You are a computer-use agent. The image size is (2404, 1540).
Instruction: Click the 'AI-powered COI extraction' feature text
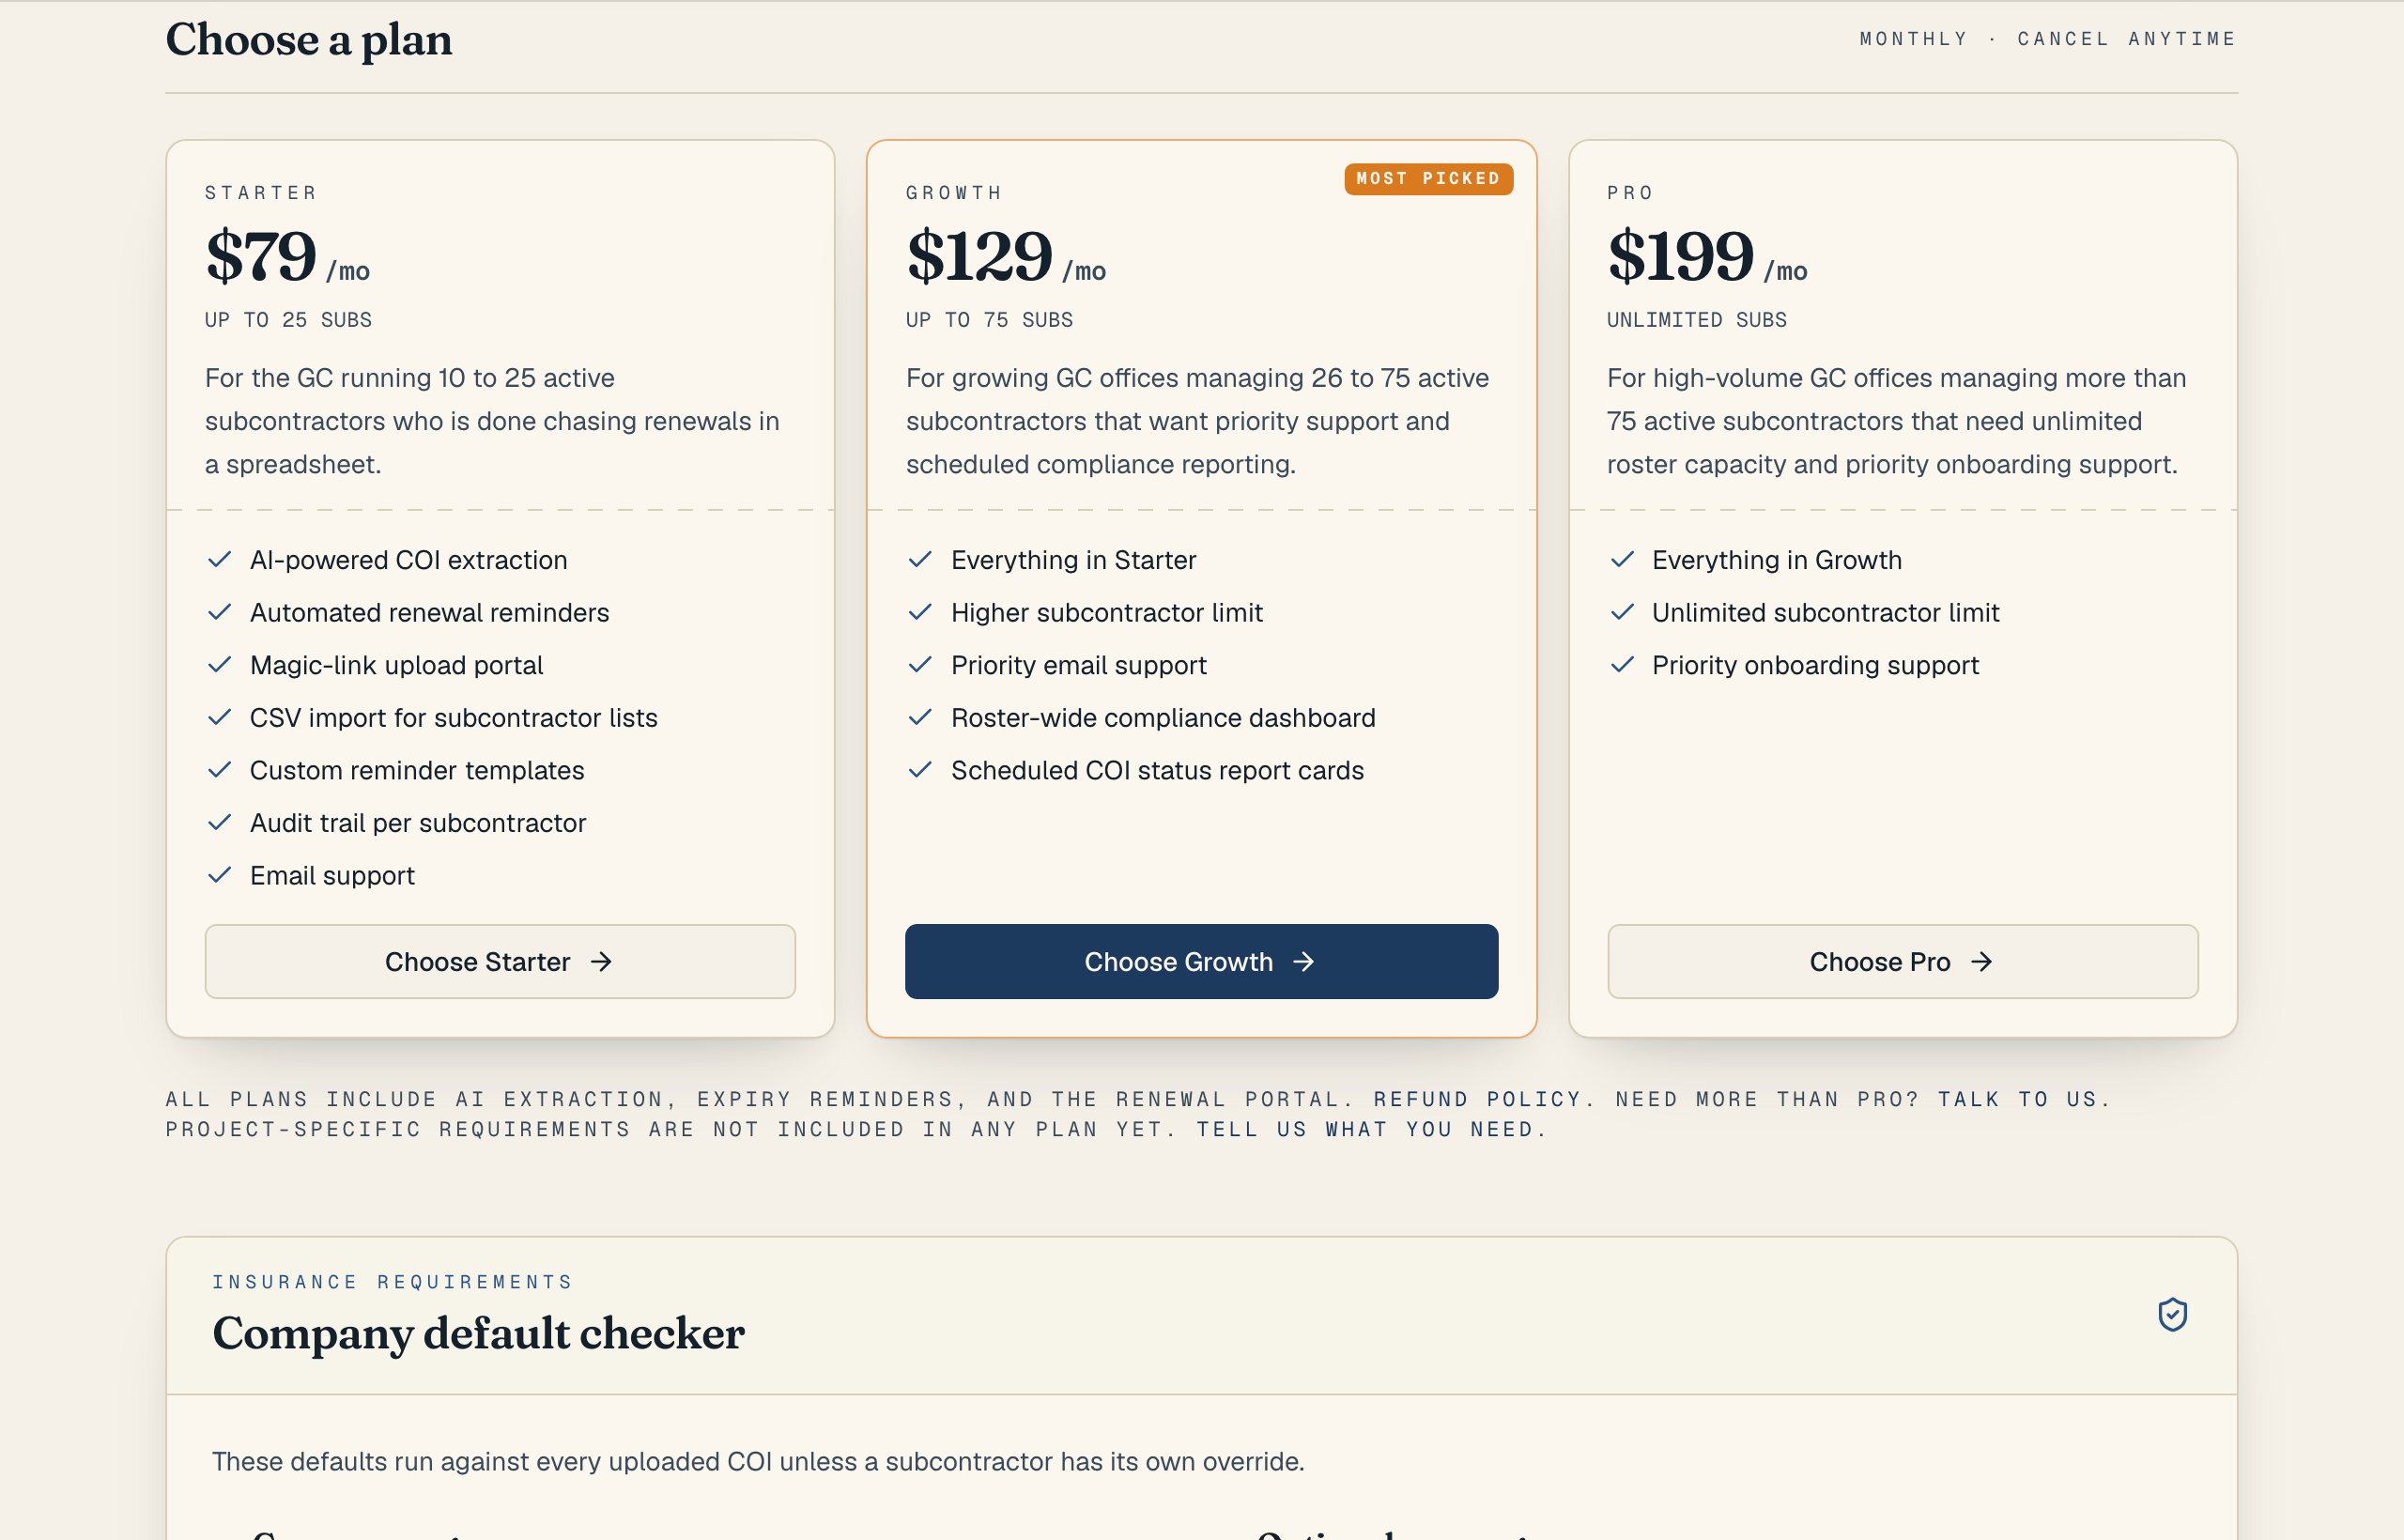[408, 560]
